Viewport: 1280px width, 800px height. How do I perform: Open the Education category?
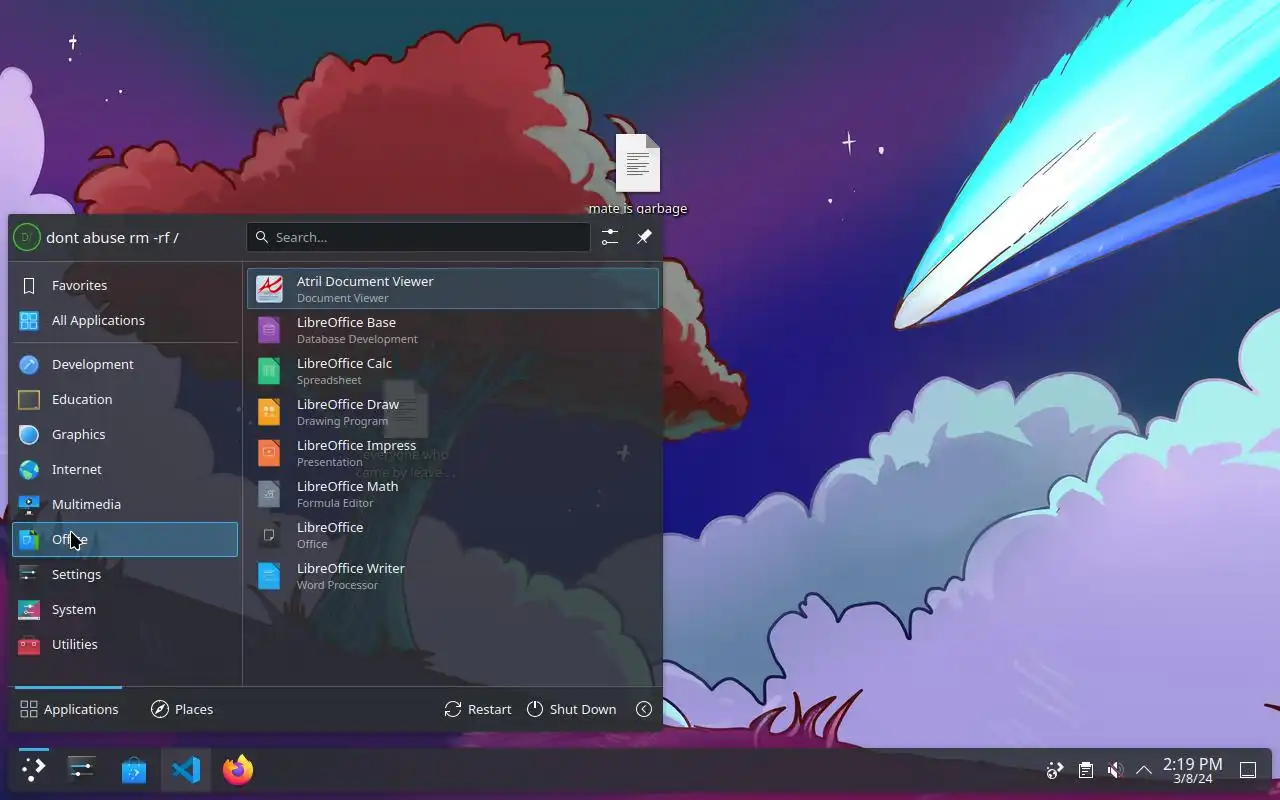click(x=125, y=399)
